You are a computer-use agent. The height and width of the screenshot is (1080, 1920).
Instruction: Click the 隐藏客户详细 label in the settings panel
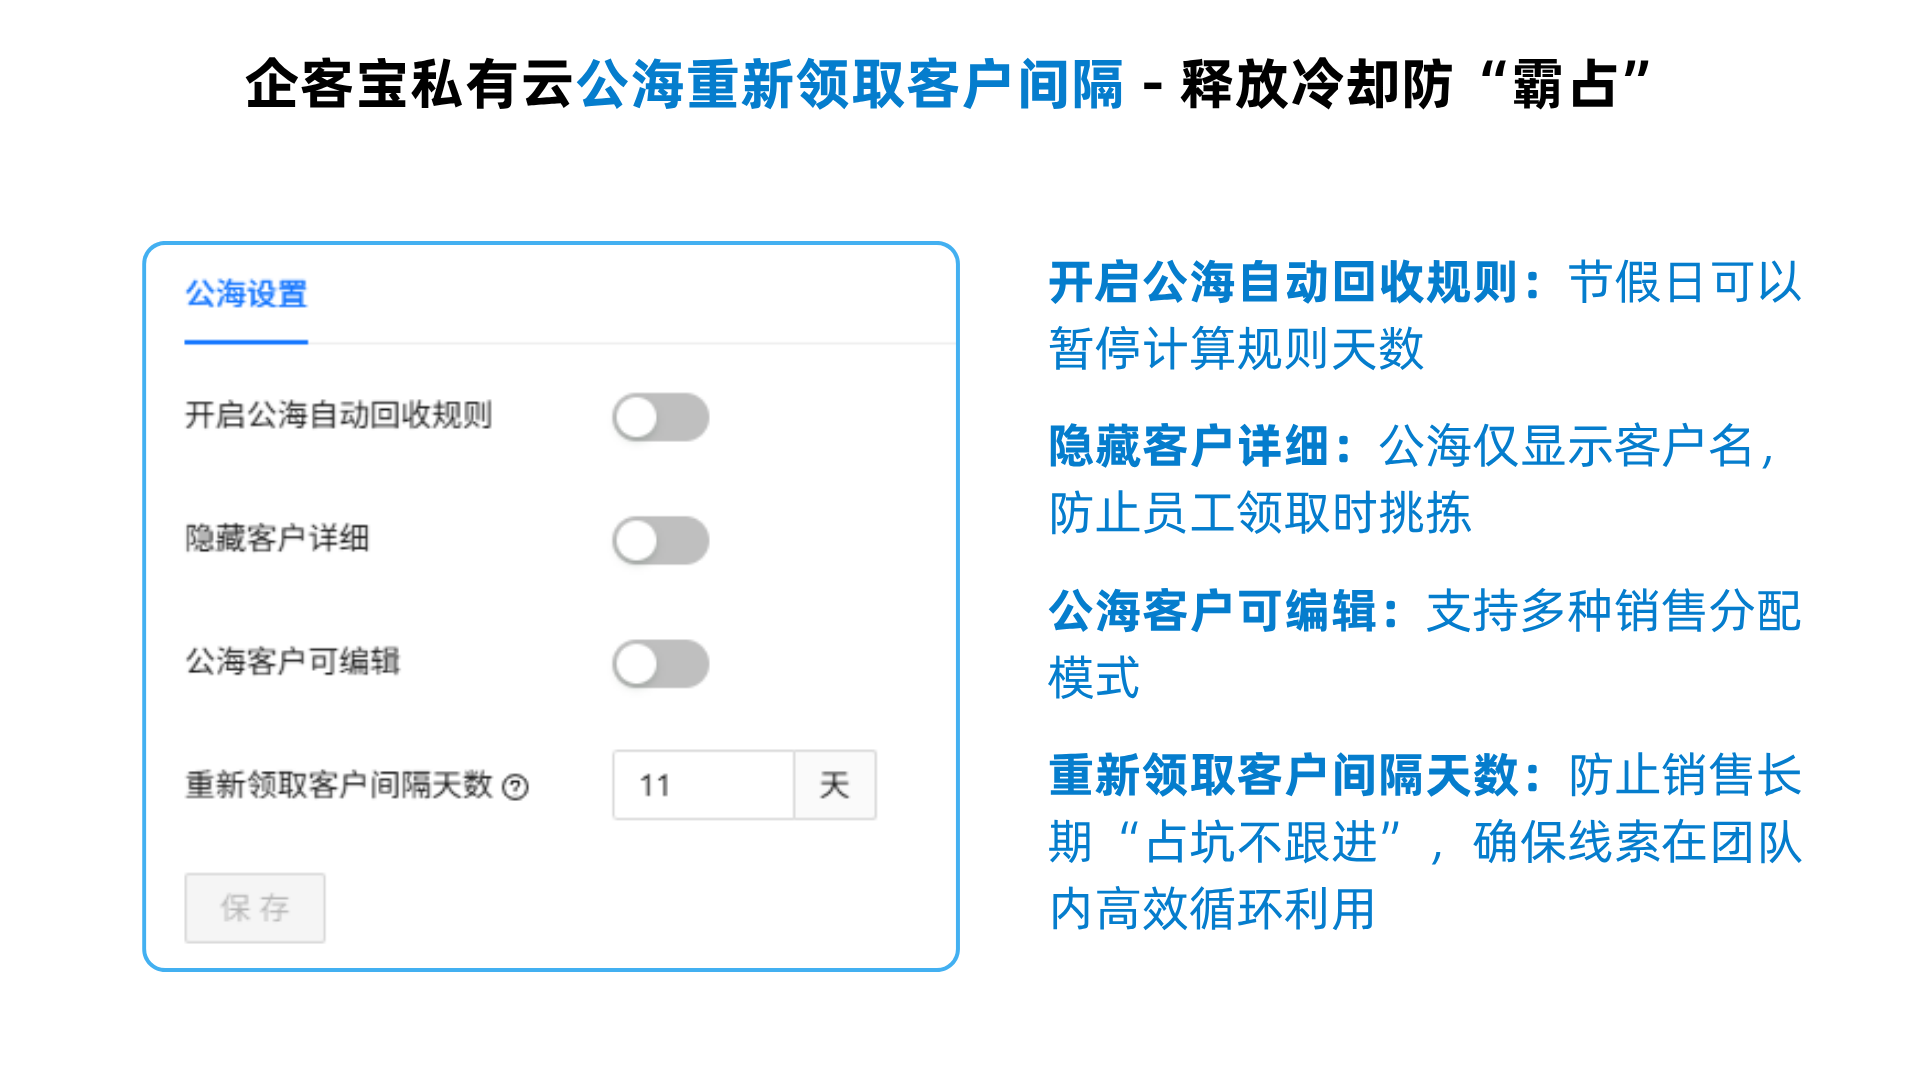[x=277, y=539]
